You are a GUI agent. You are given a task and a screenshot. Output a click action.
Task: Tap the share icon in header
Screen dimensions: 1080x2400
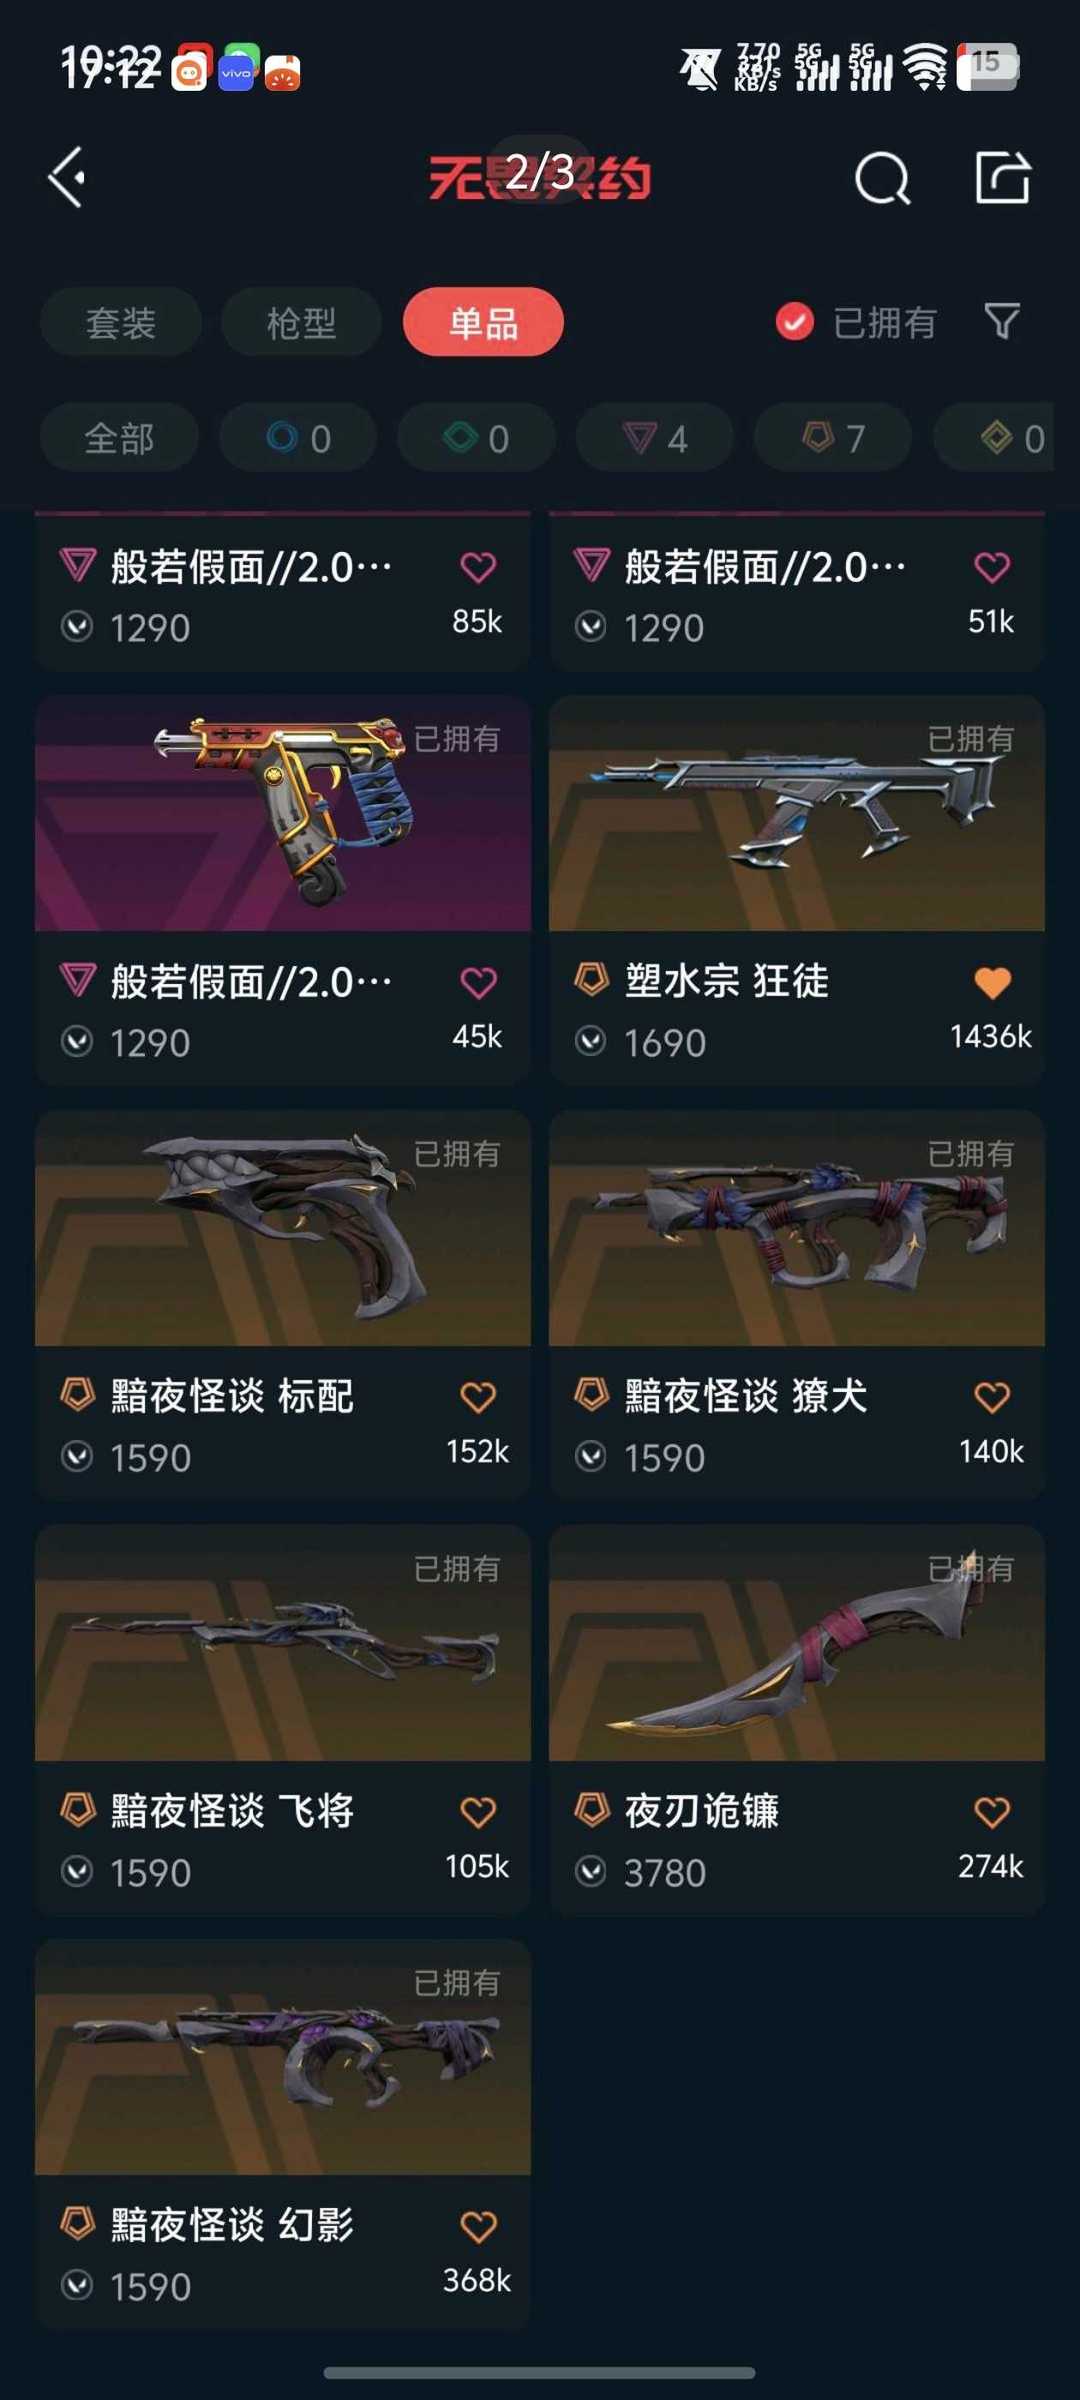(x=1002, y=178)
